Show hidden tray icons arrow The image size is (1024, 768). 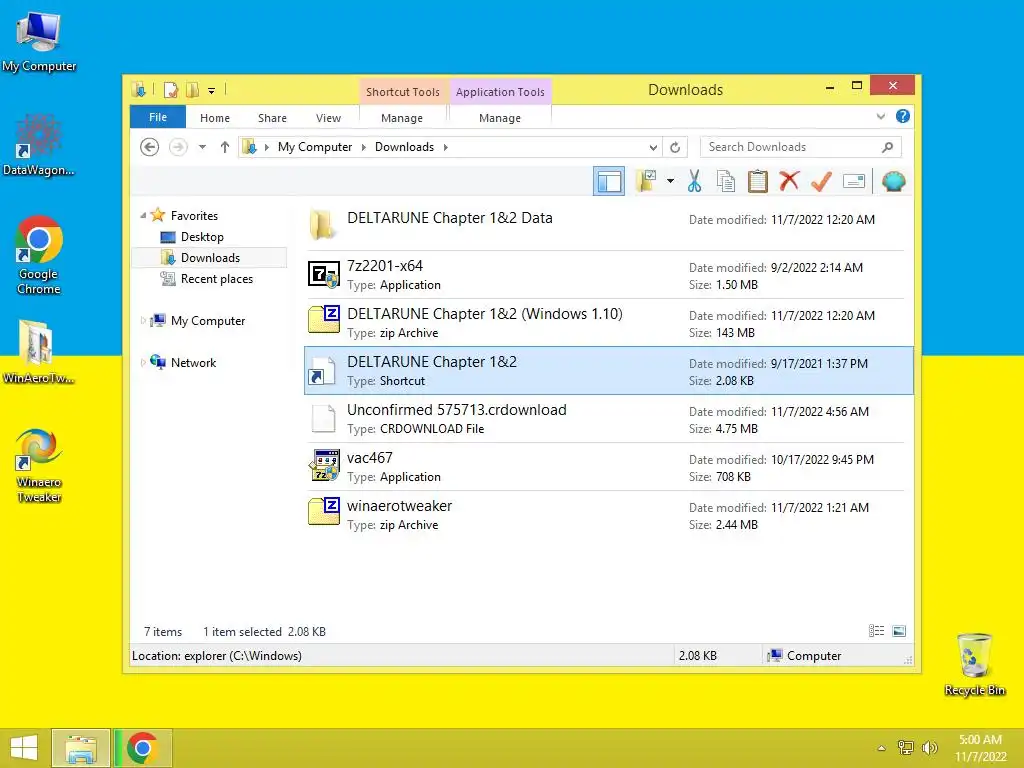(x=881, y=748)
